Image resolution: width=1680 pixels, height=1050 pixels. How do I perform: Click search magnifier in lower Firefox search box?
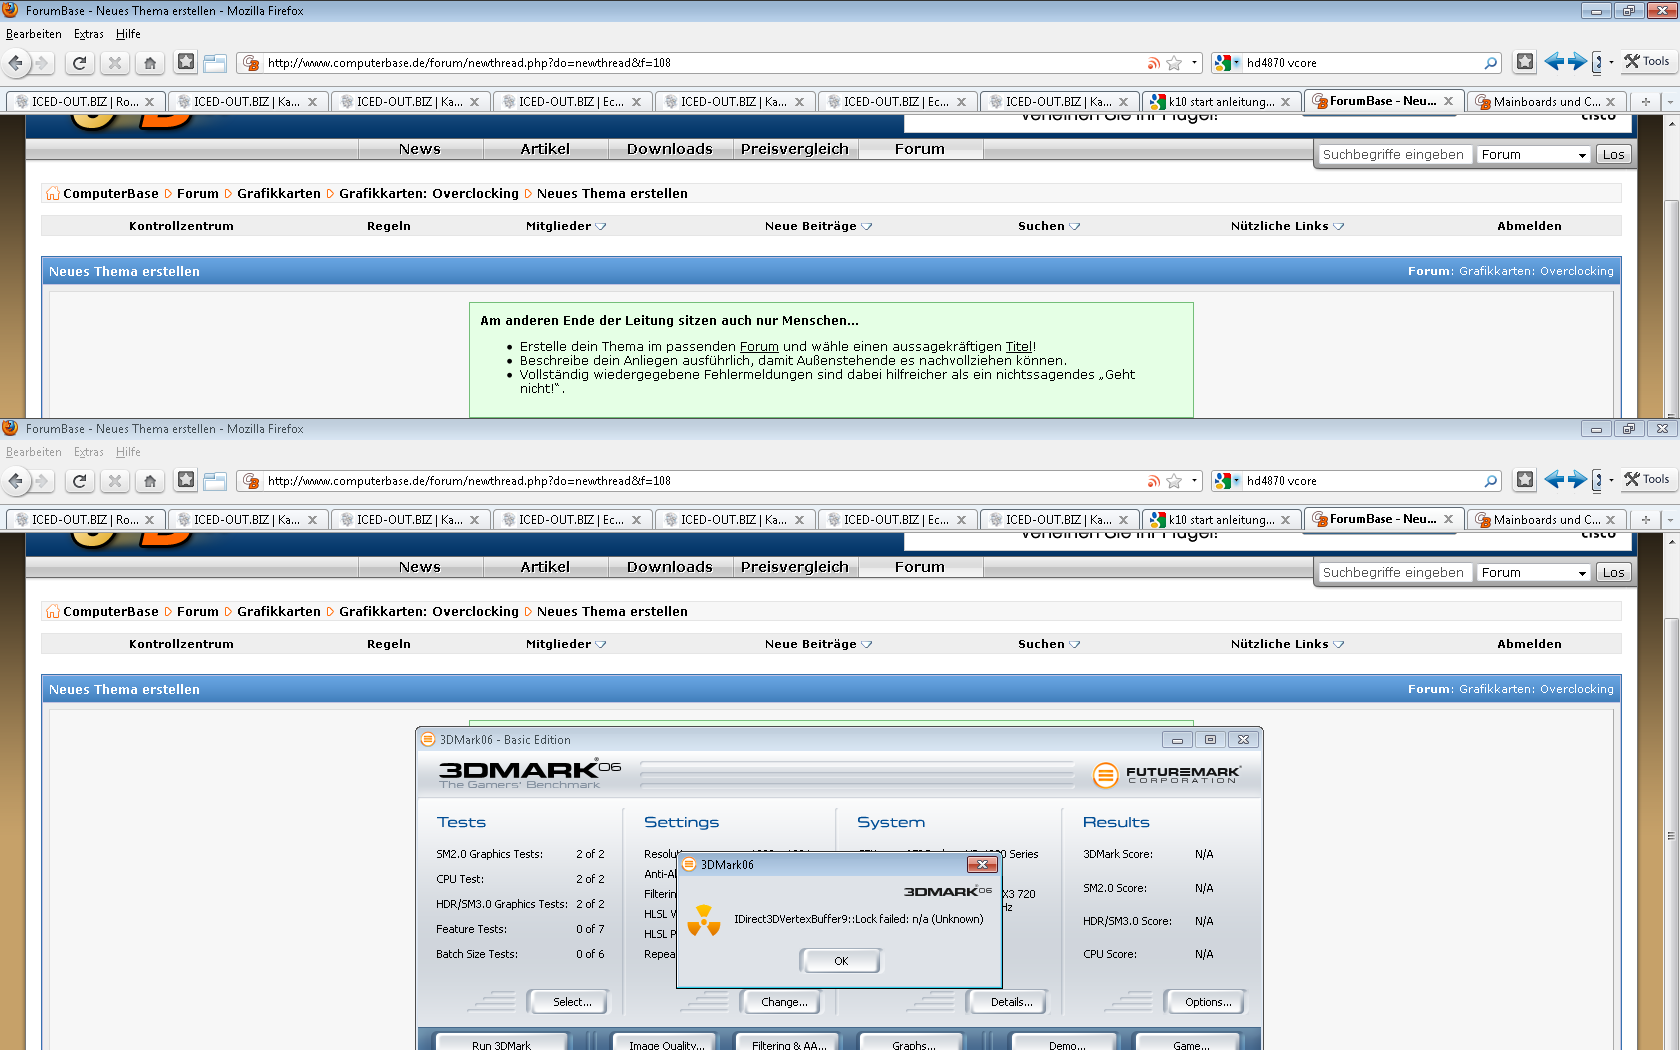coord(1491,481)
